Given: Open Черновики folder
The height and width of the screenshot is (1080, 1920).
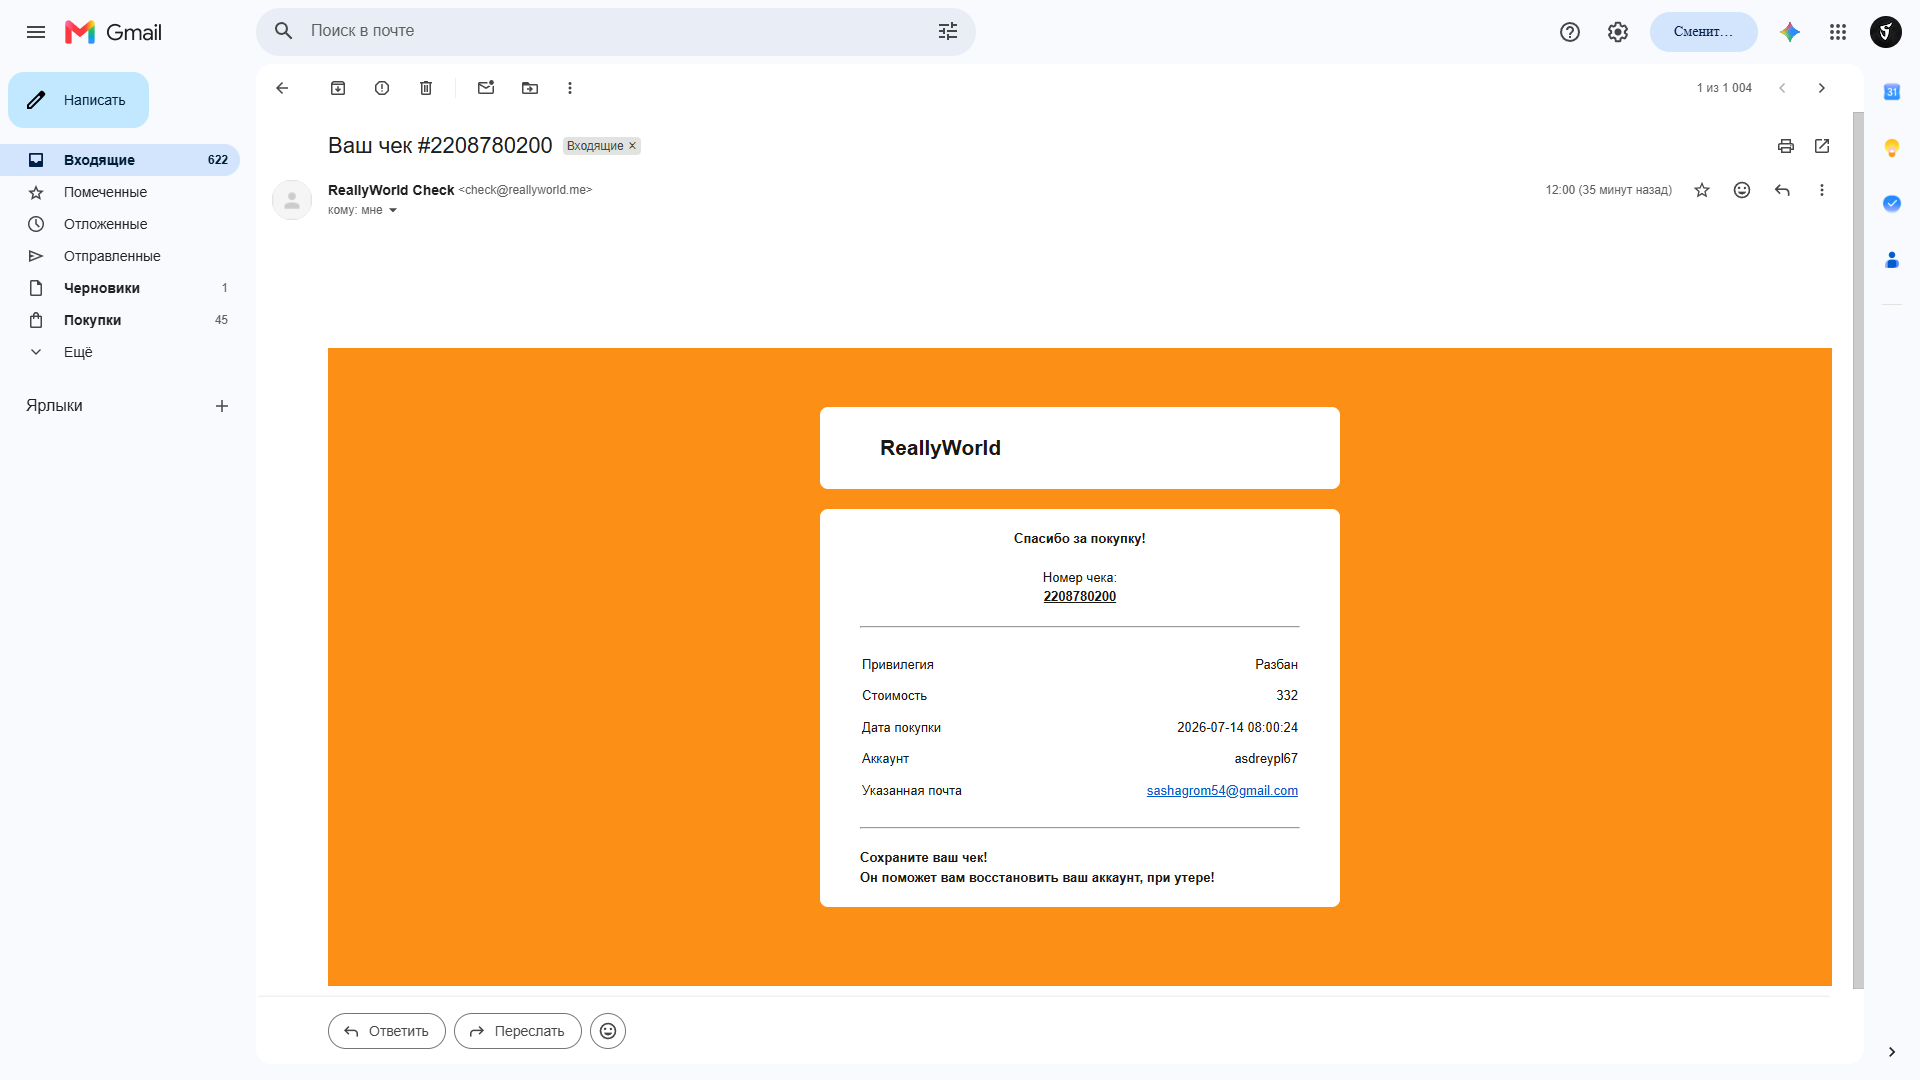Looking at the screenshot, I should click(x=120, y=288).
